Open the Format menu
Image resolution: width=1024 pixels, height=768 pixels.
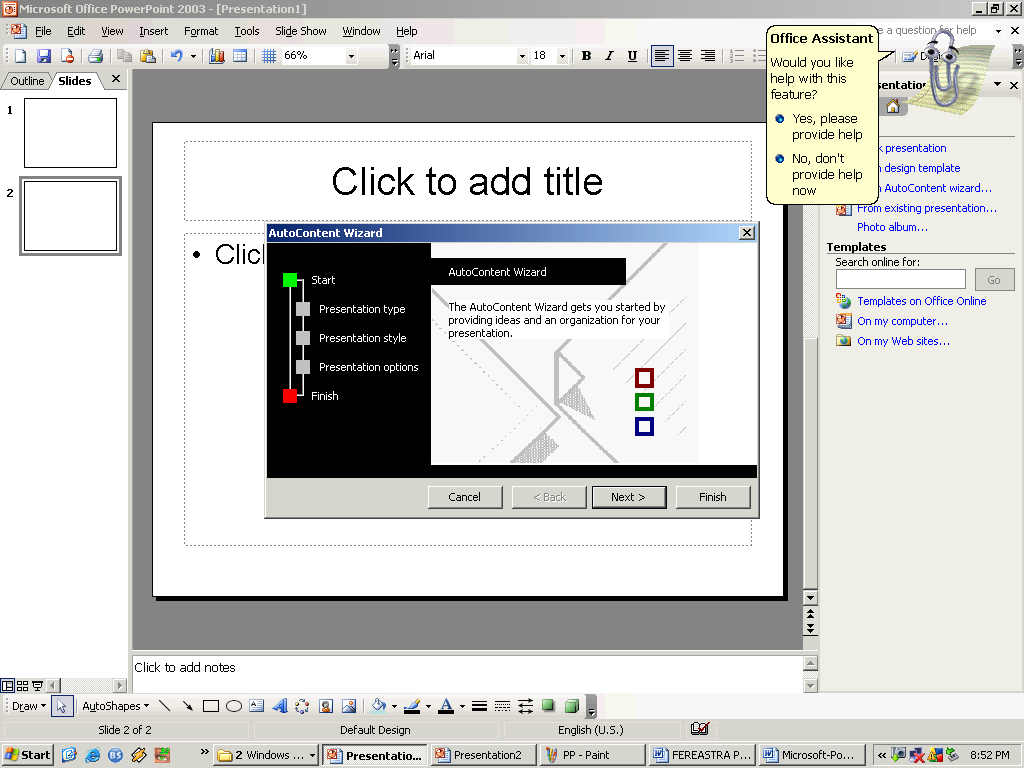point(201,31)
